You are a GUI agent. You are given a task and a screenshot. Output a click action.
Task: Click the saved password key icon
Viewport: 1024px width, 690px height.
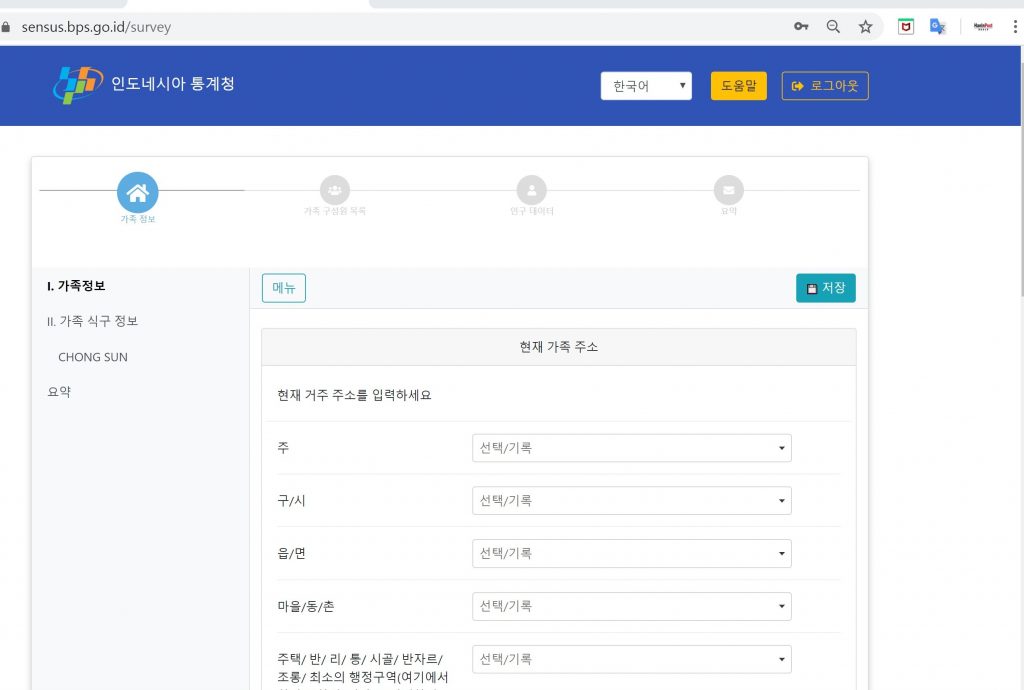click(x=801, y=27)
